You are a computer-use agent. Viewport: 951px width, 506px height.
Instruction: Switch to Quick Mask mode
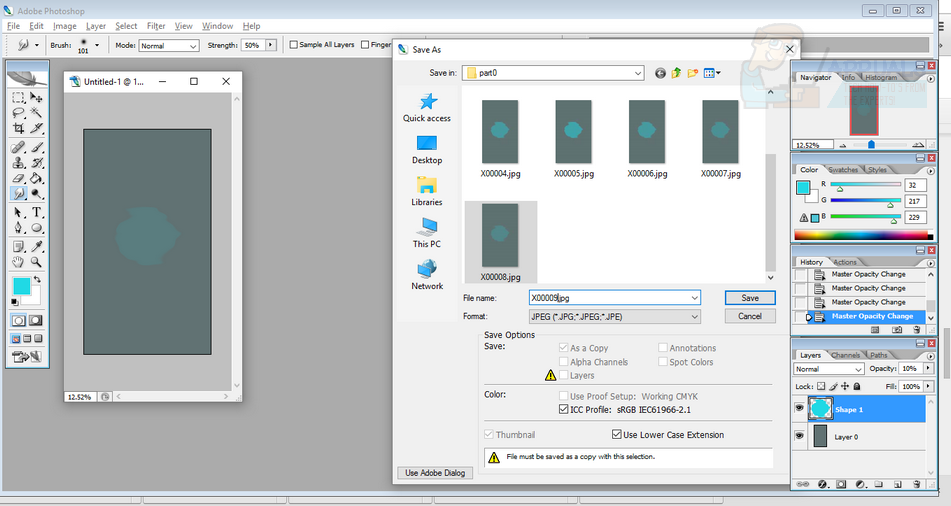[36, 320]
